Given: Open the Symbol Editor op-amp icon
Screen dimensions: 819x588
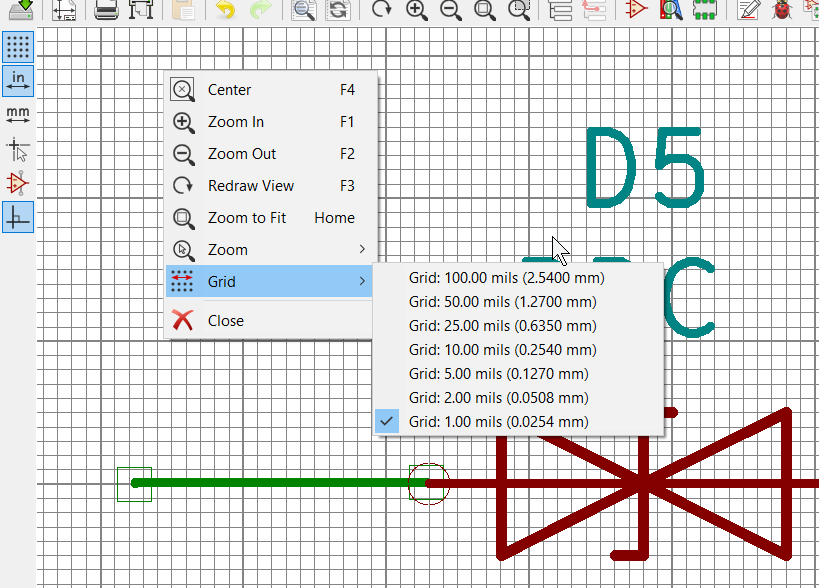Looking at the screenshot, I should tap(636, 10).
